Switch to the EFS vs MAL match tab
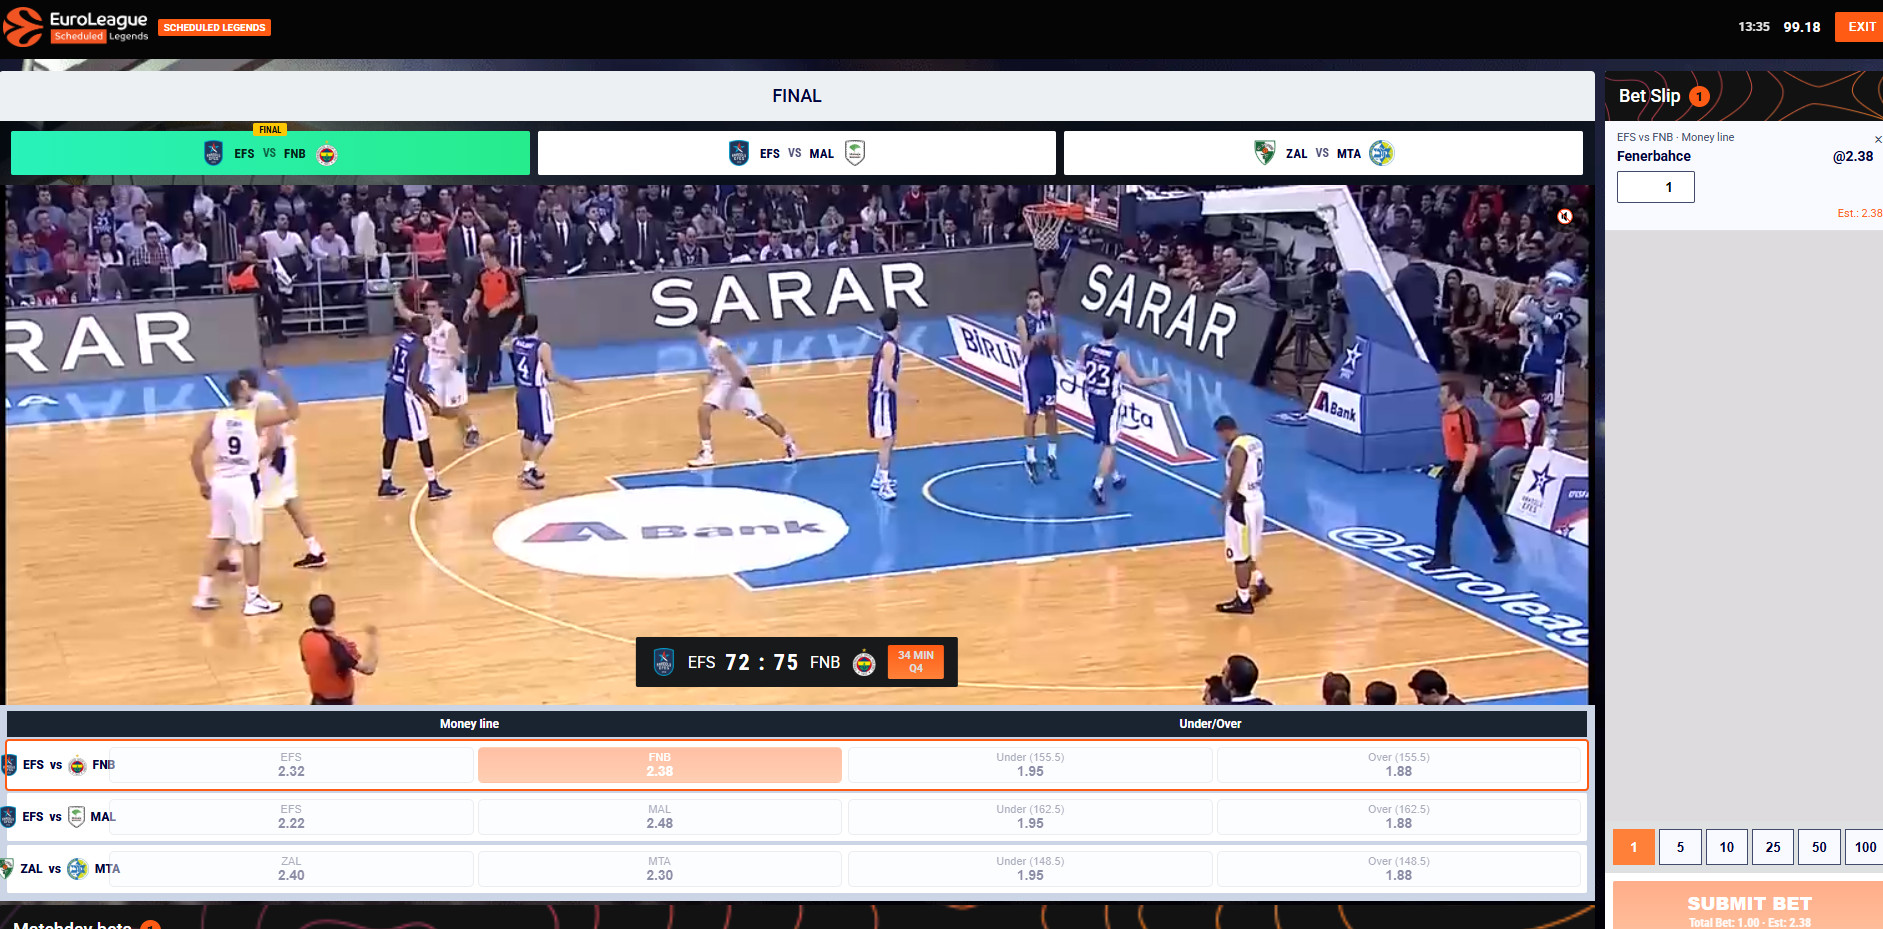The image size is (1883, 929). pos(797,153)
